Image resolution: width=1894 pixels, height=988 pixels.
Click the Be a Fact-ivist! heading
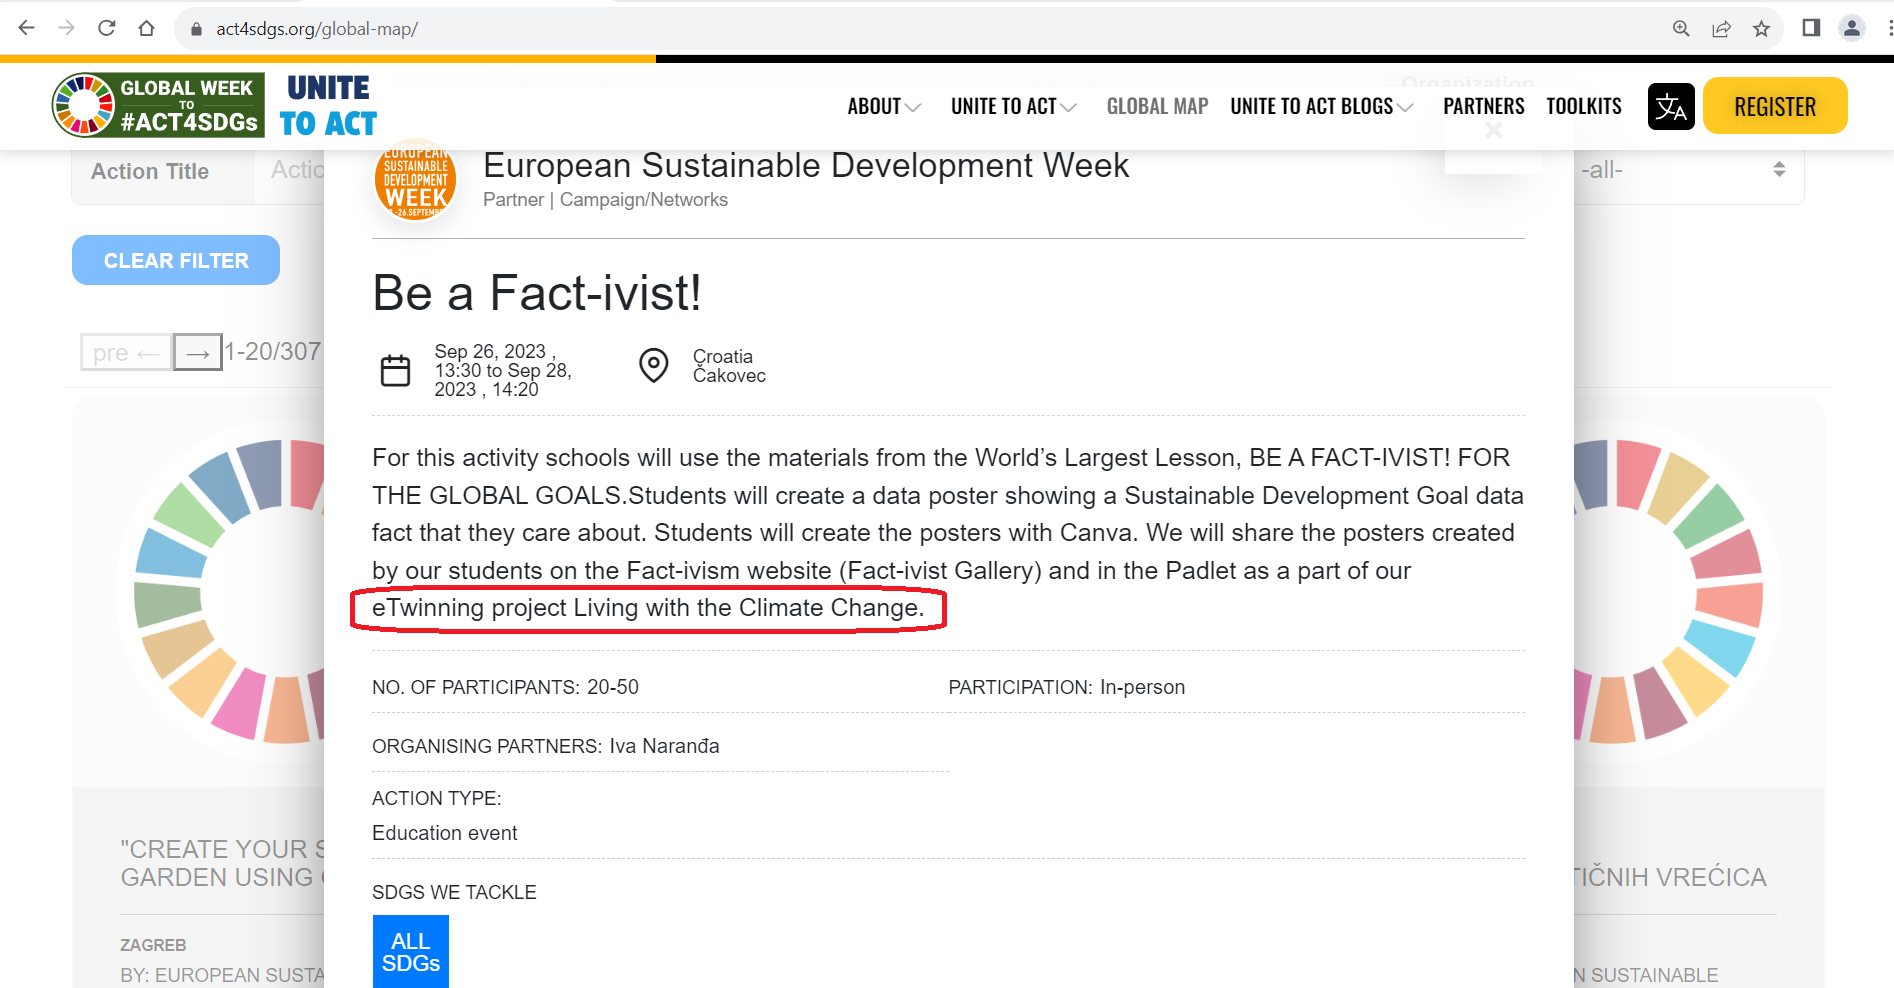[x=537, y=293]
